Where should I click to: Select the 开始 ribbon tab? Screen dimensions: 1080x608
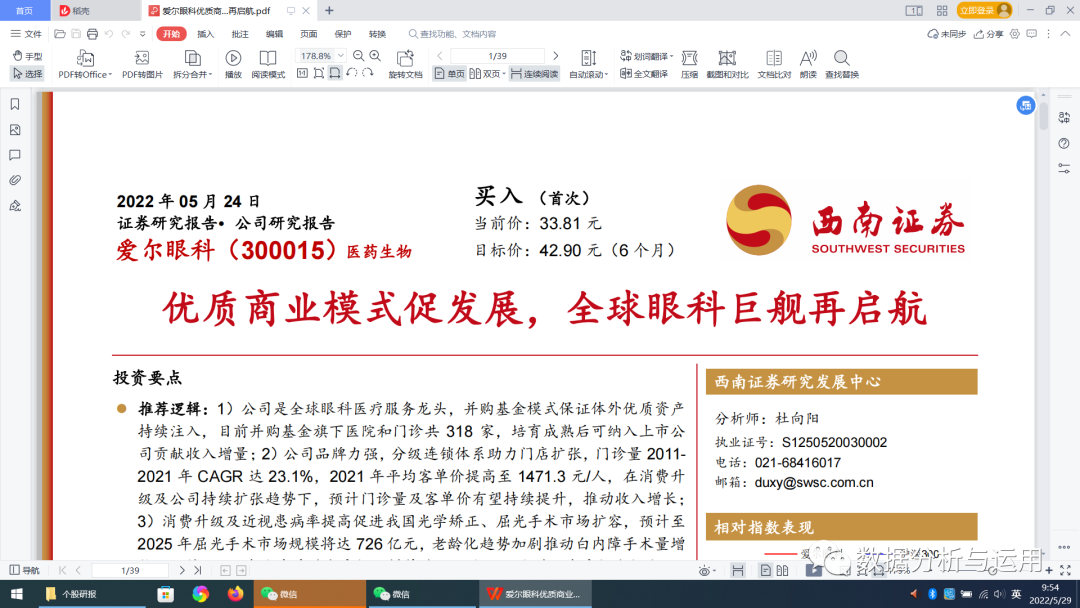click(172, 34)
